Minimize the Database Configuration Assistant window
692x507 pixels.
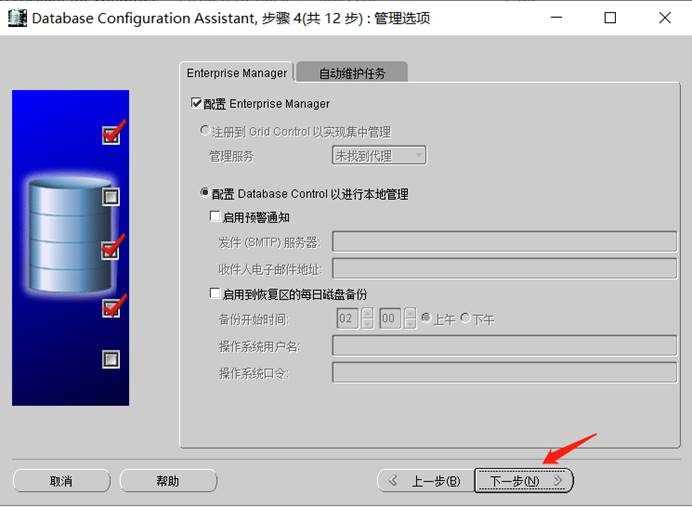pos(557,18)
